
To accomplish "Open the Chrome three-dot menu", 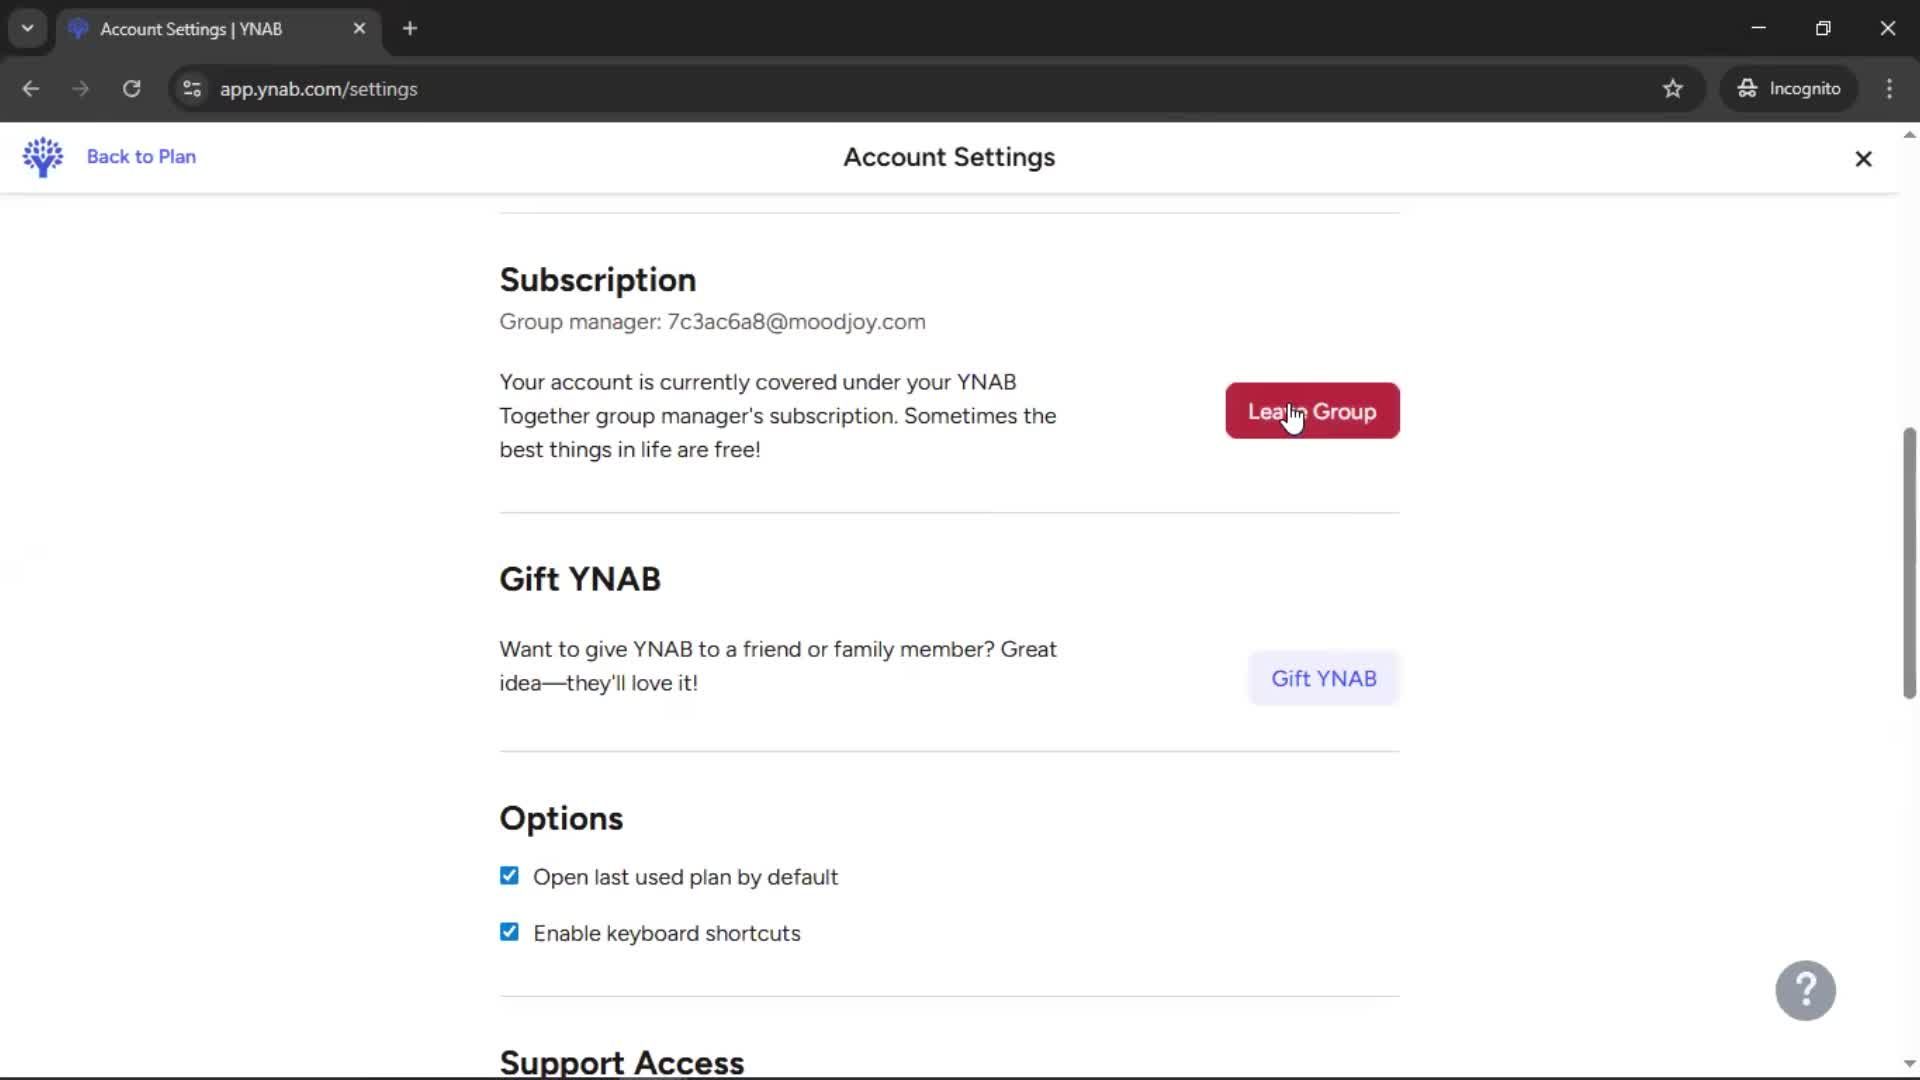I will pyautogui.click(x=1889, y=89).
